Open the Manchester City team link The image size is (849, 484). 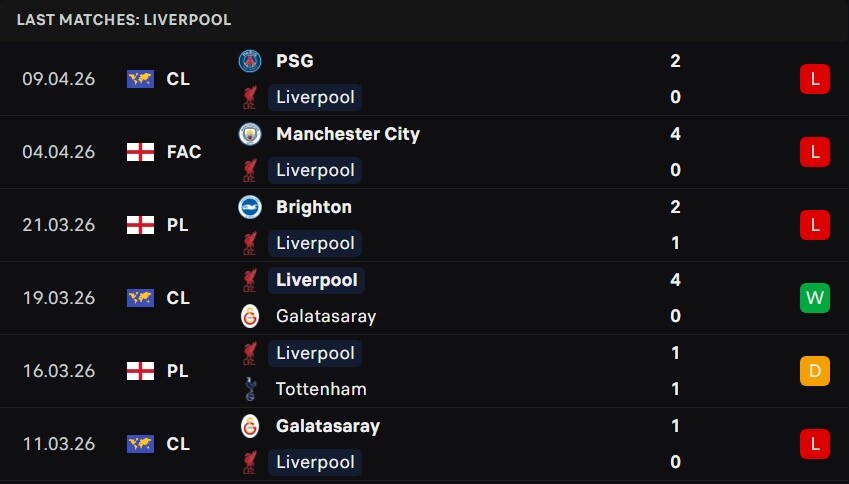click(348, 134)
